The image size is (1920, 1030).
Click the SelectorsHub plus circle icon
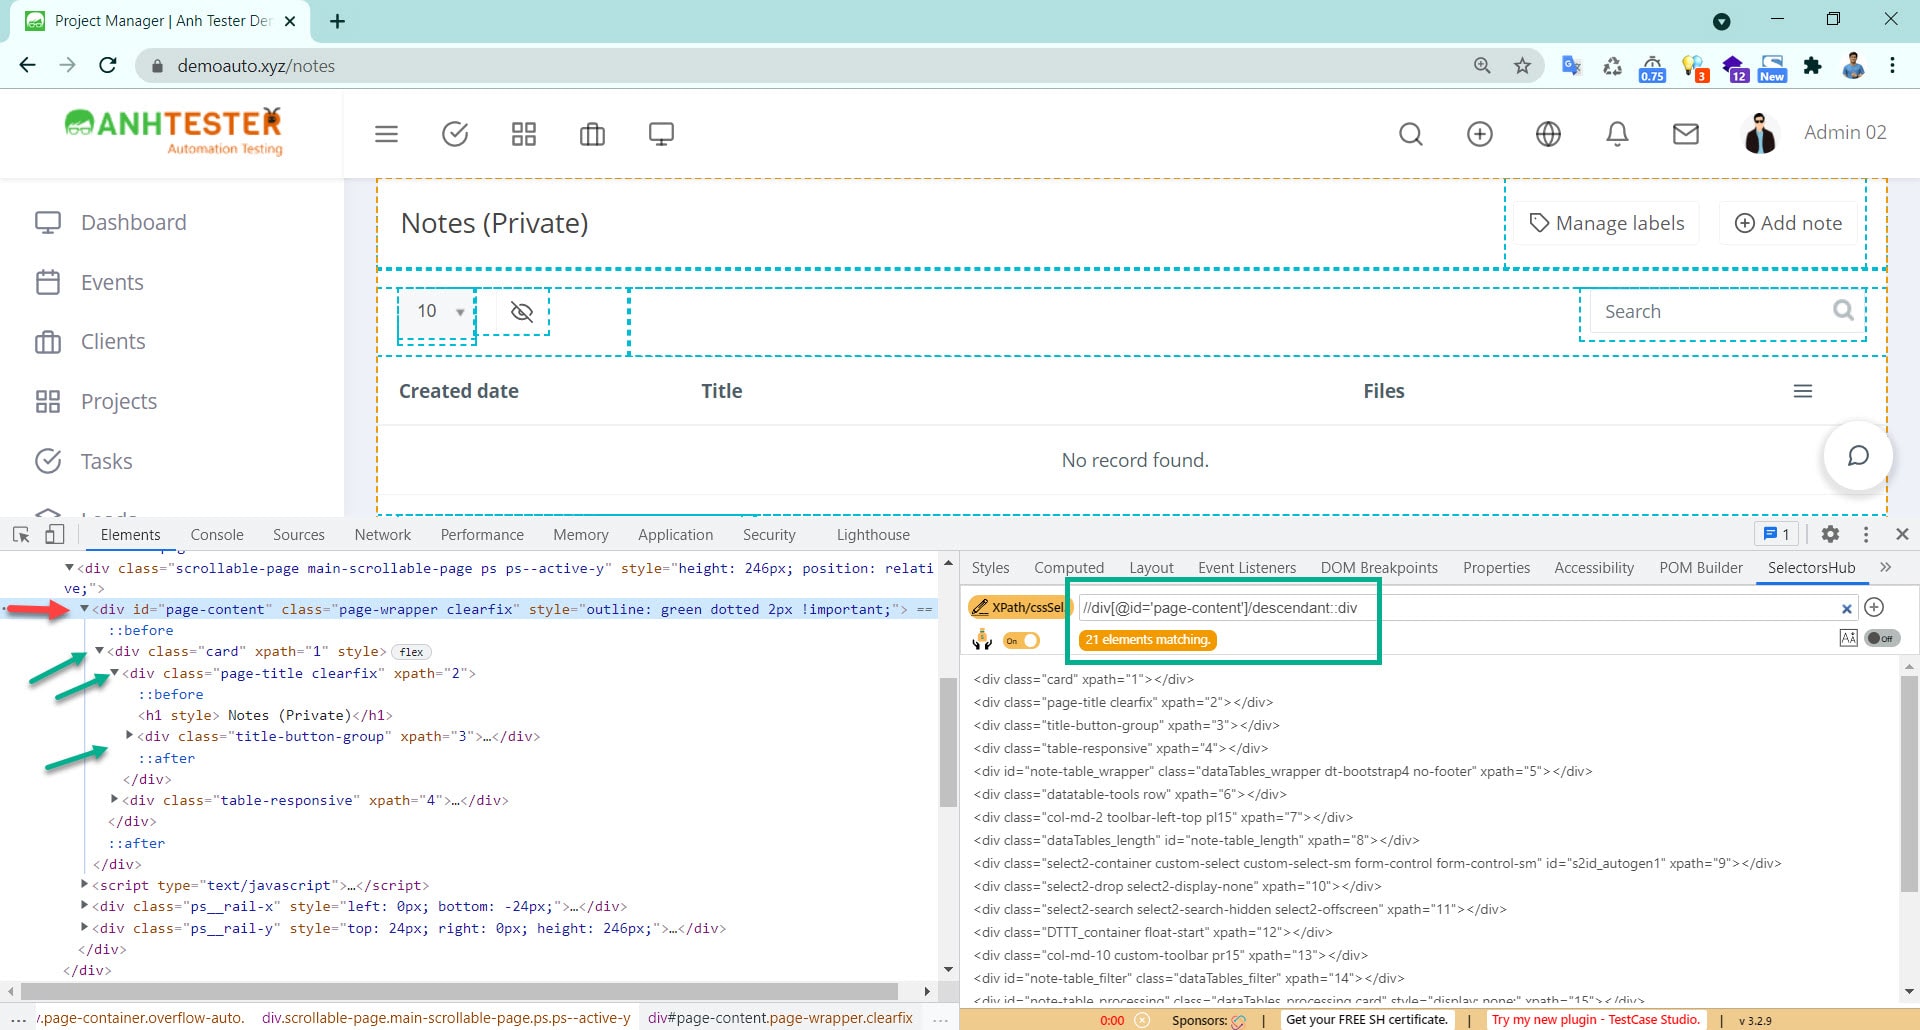pyautogui.click(x=1875, y=607)
